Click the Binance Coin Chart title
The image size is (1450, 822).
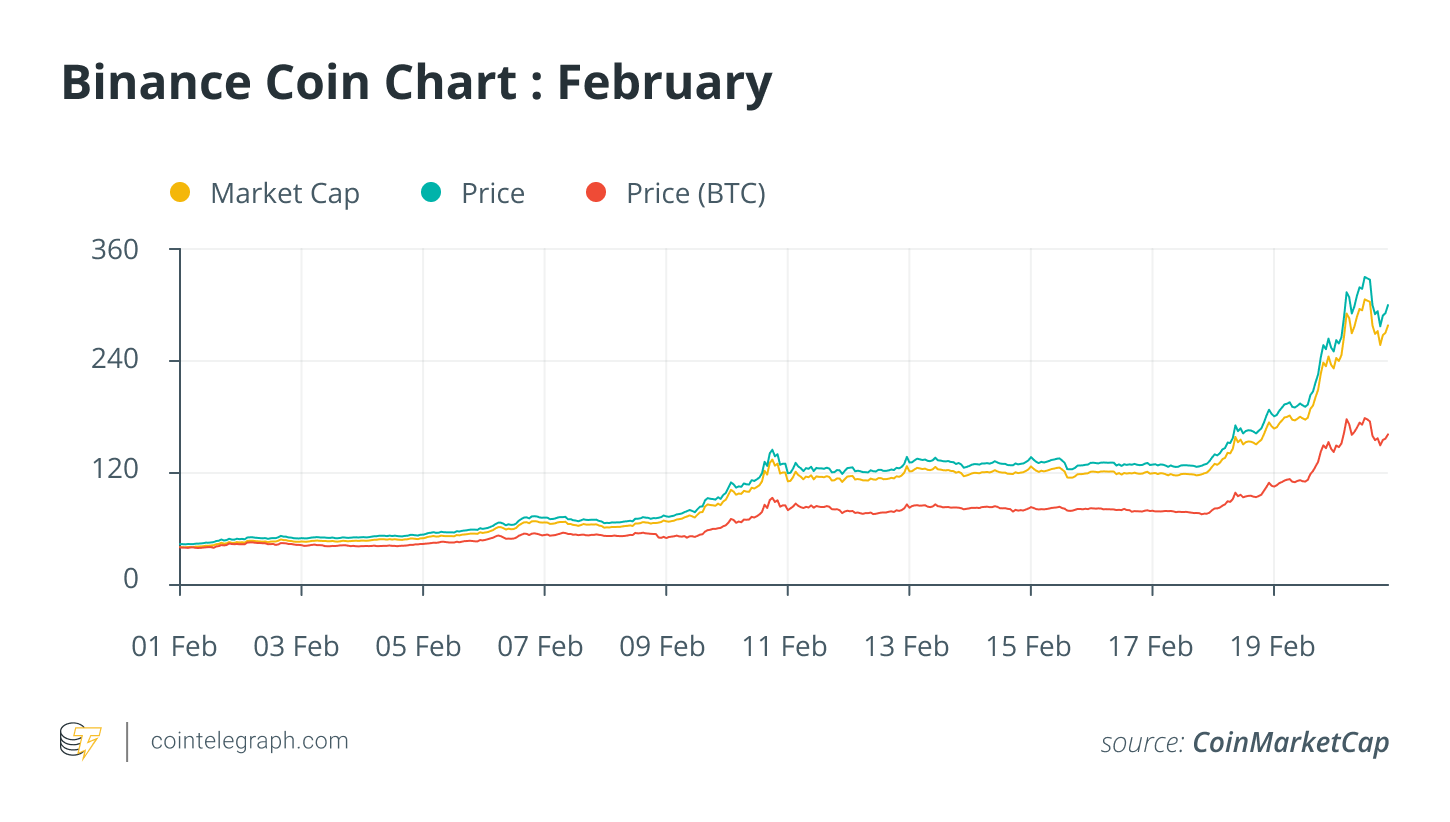pos(416,83)
